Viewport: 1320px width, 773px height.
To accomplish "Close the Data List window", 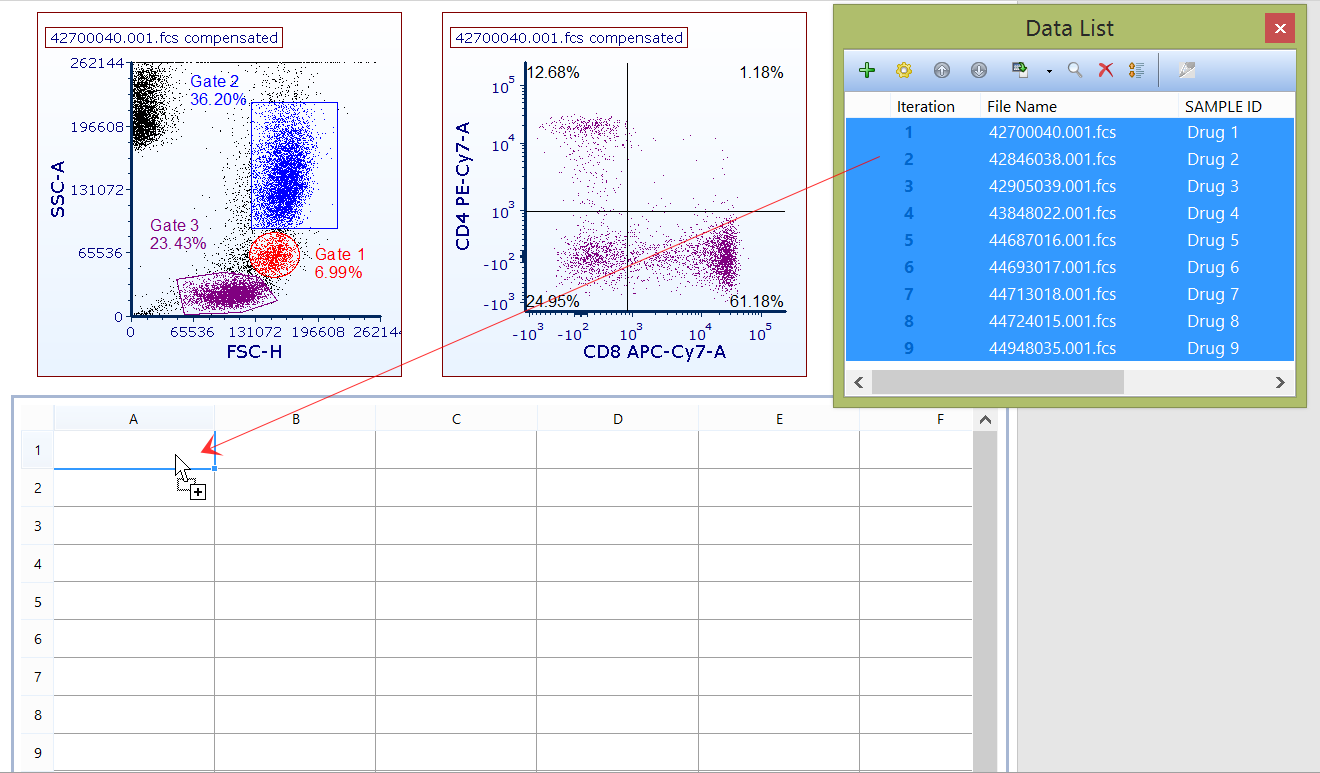I will pos(1280,28).
